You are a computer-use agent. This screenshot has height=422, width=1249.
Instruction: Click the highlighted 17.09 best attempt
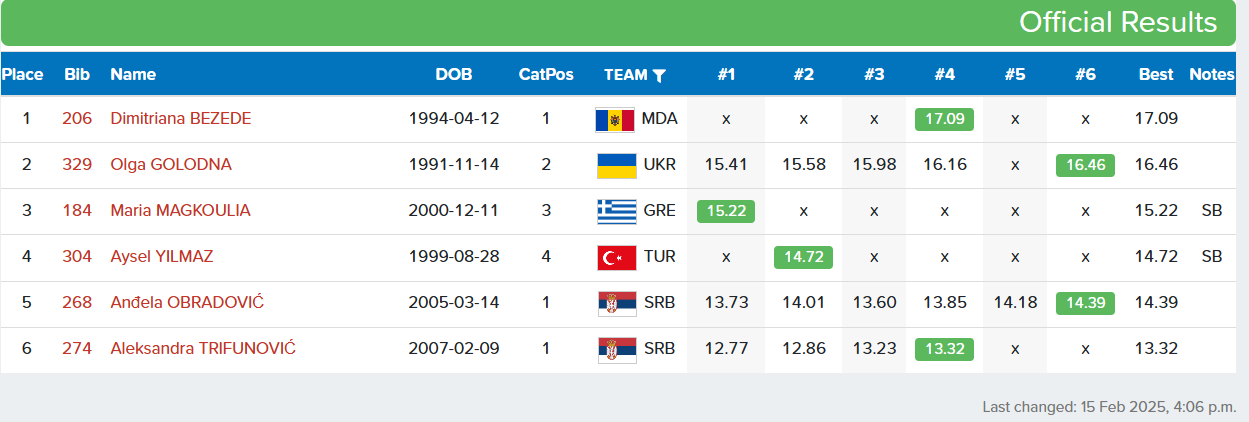[944, 119]
